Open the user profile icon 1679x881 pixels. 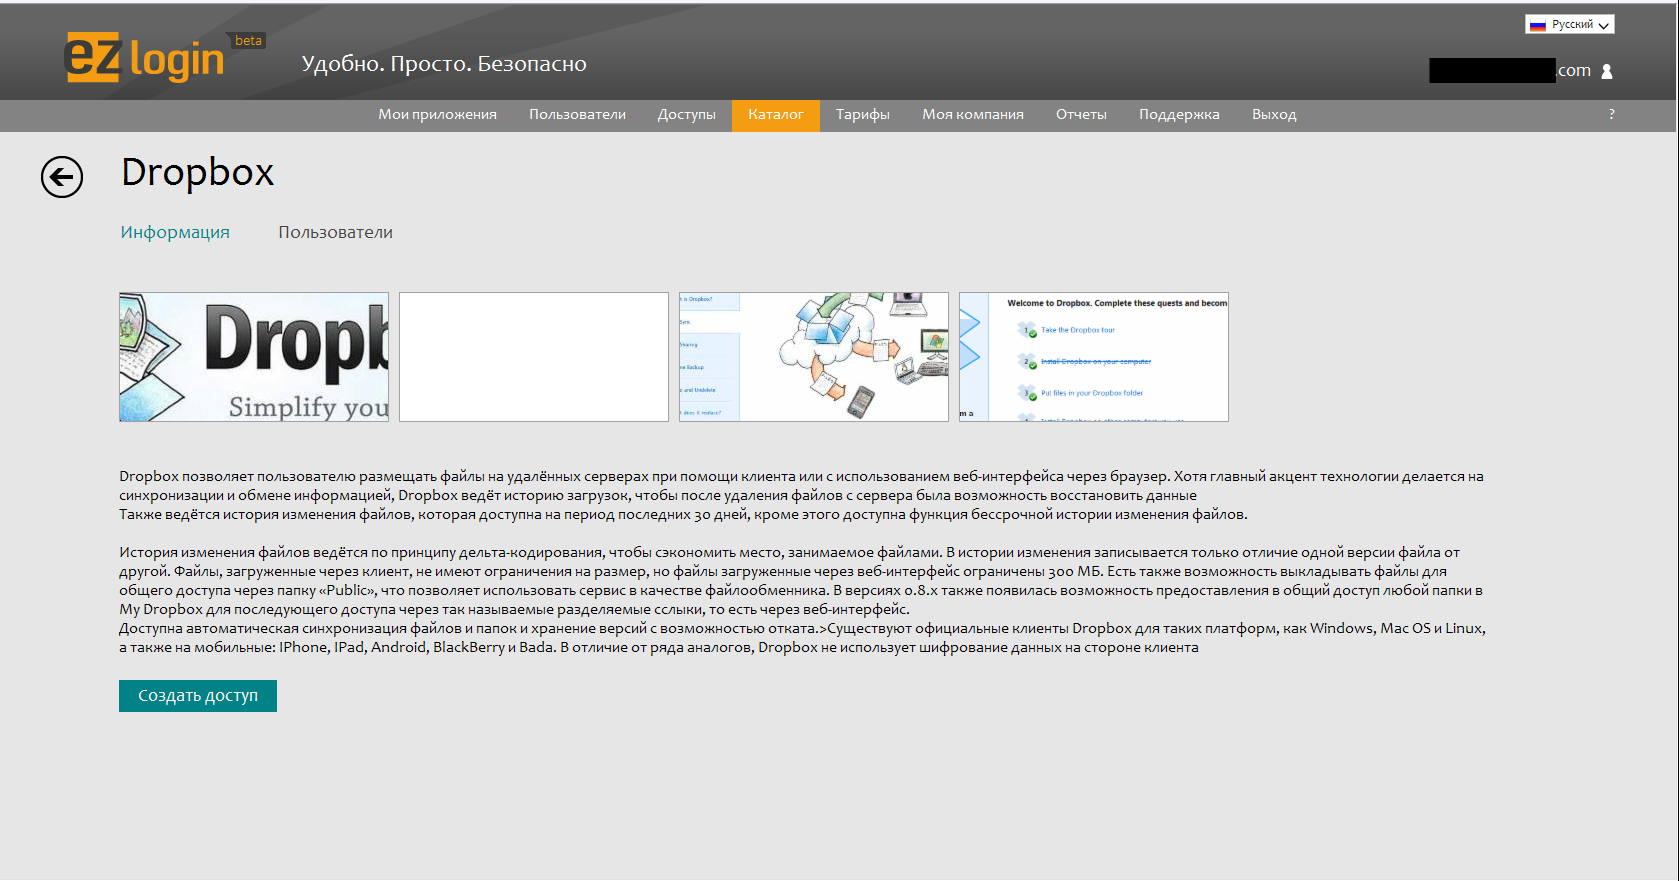pos(1607,71)
